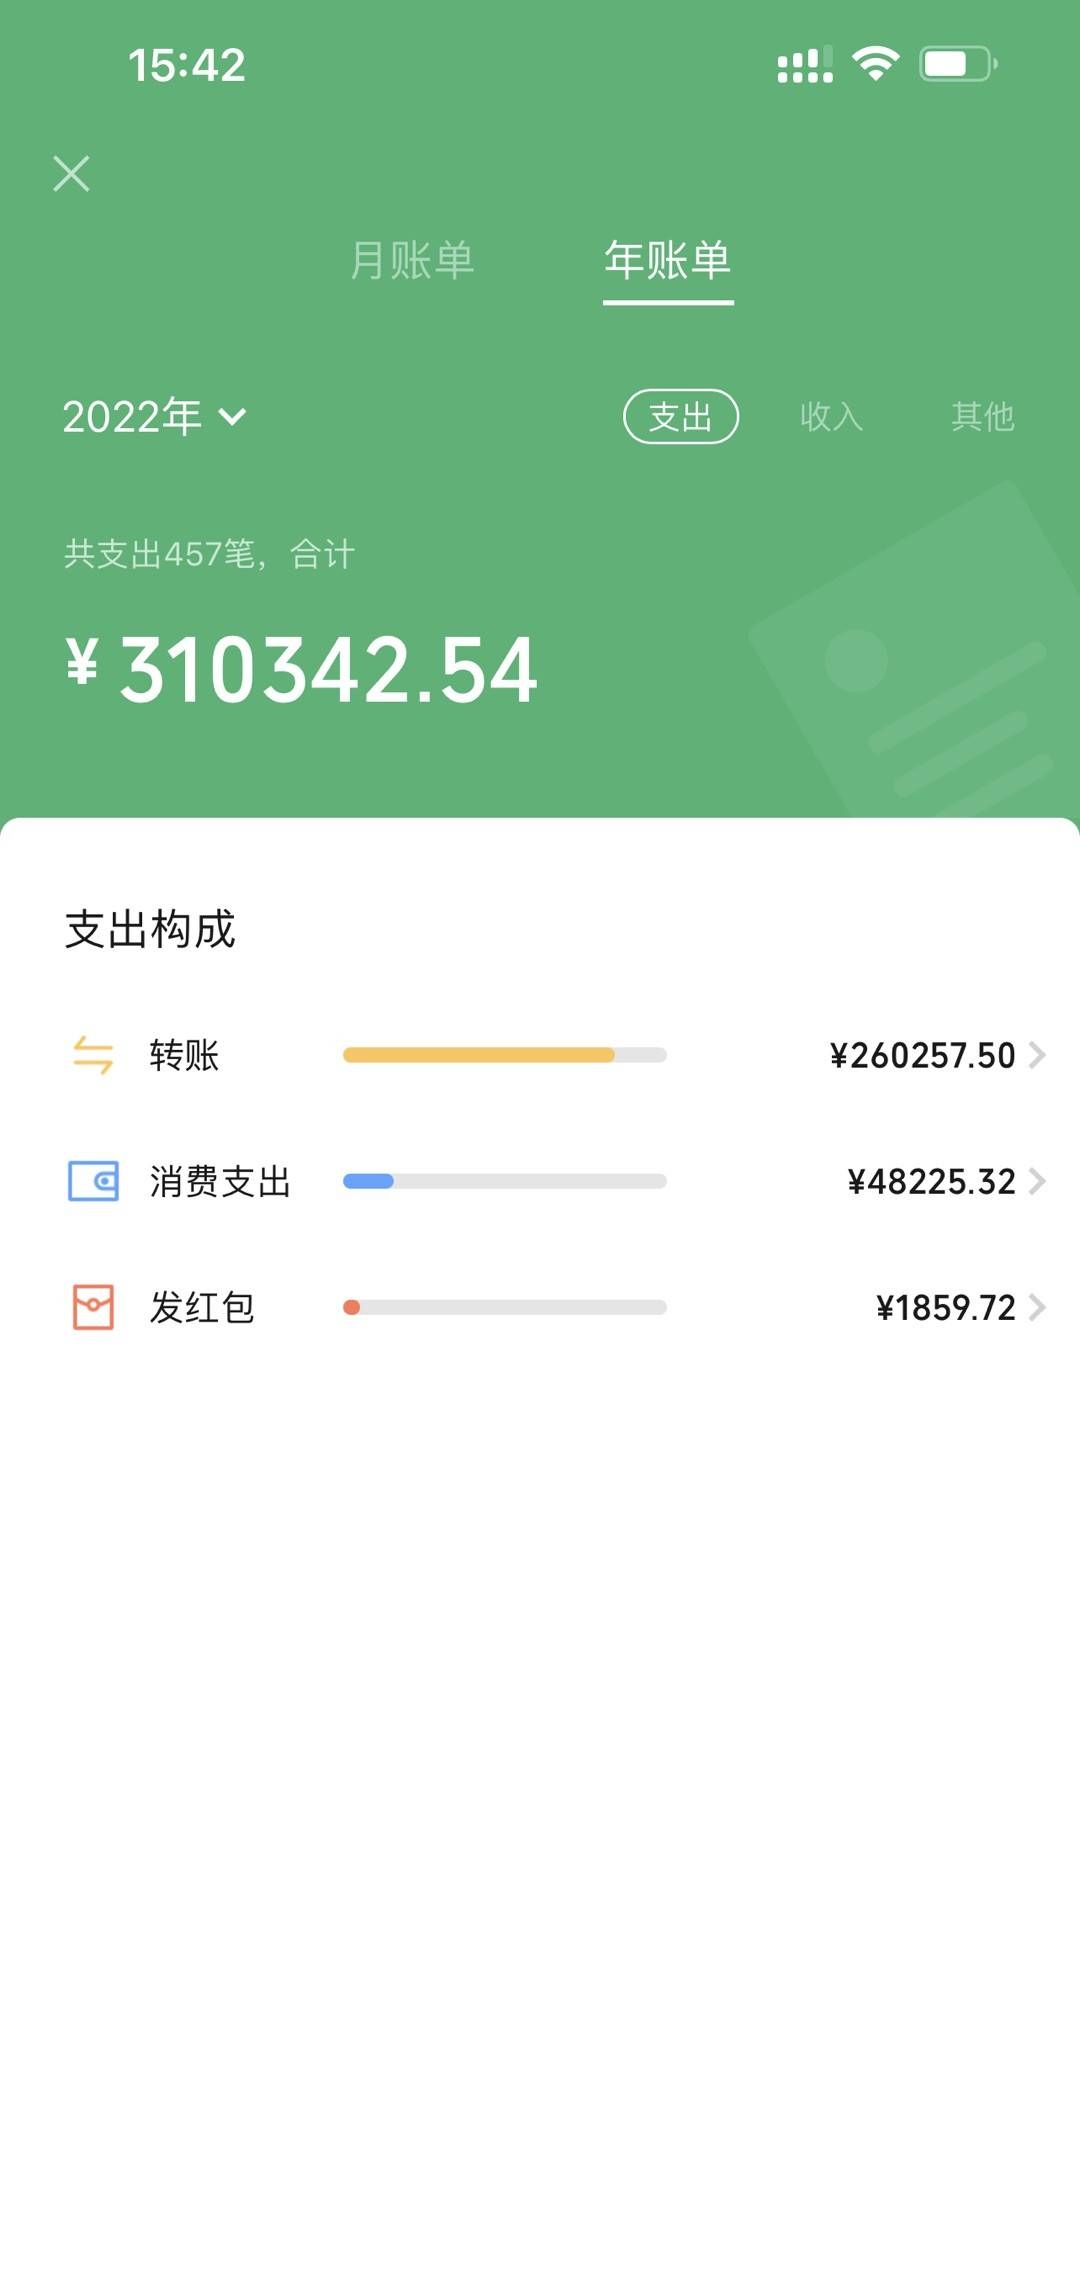Screen dimensions: 1080x2272
Task: Open the ¥48225.32 consumption amount
Action: point(931,1181)
